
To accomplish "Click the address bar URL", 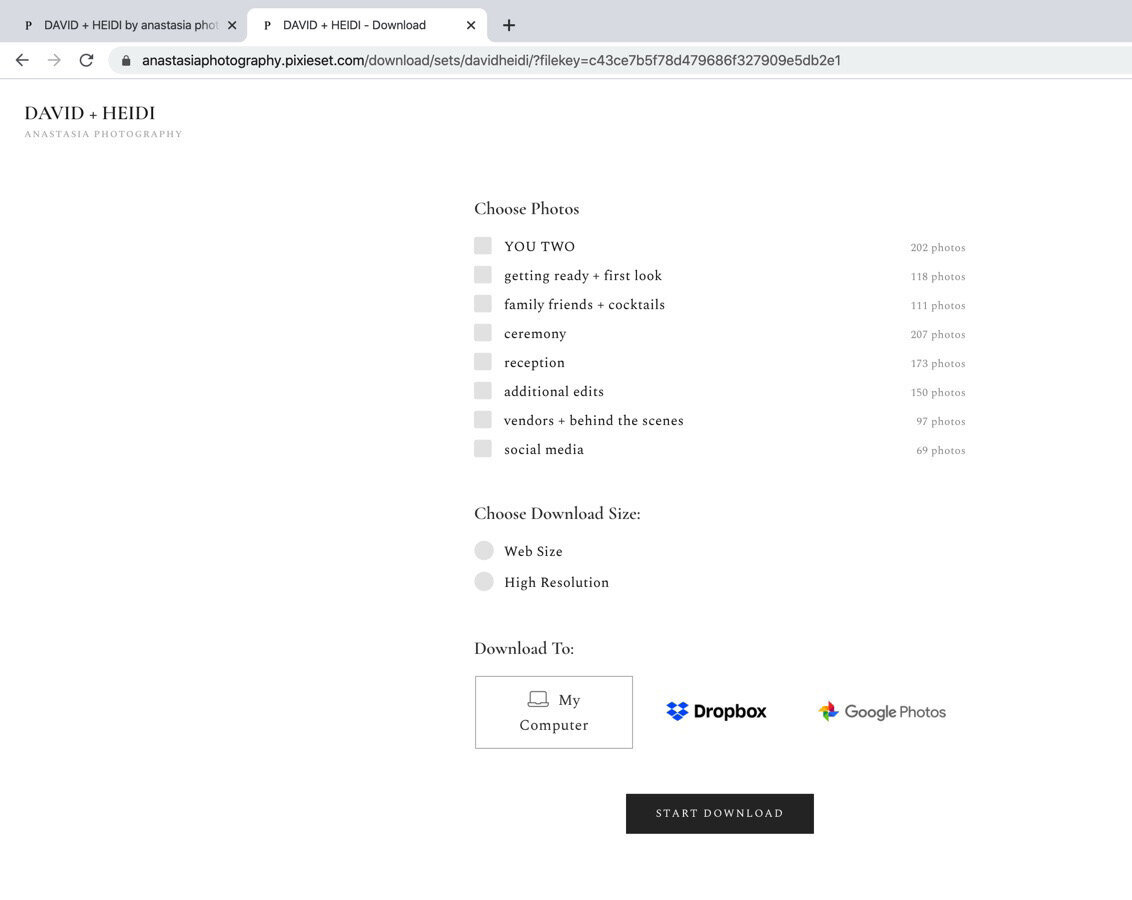I will pos(491,61).
